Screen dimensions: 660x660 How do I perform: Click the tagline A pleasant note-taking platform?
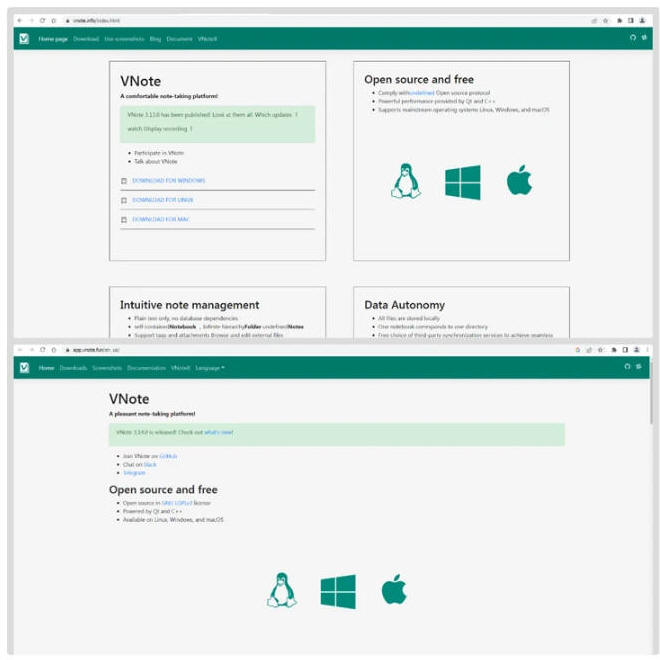coord(152,414)
